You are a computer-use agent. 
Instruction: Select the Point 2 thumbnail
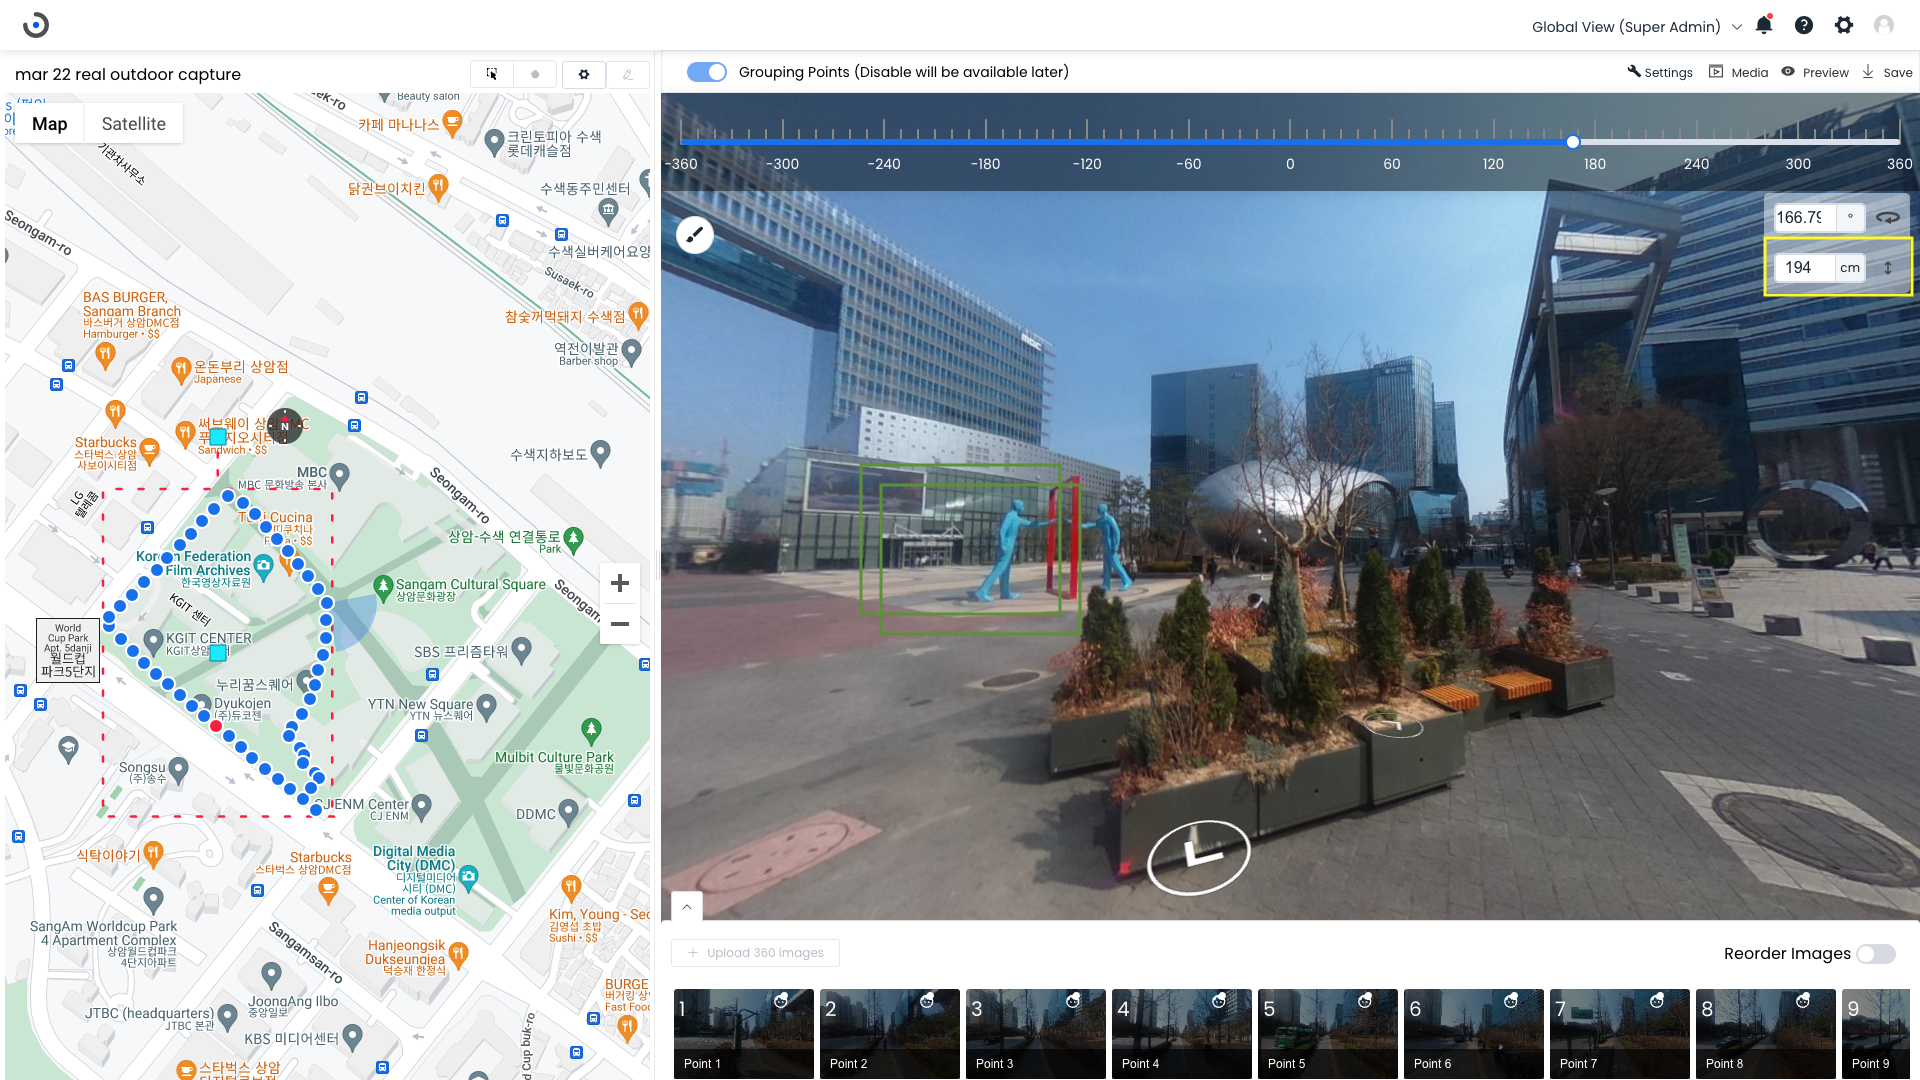tap(890, 1034)
